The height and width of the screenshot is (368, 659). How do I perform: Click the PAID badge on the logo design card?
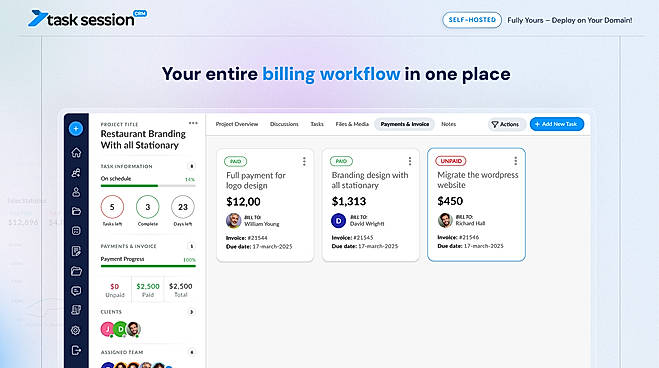tap(235, 161)
